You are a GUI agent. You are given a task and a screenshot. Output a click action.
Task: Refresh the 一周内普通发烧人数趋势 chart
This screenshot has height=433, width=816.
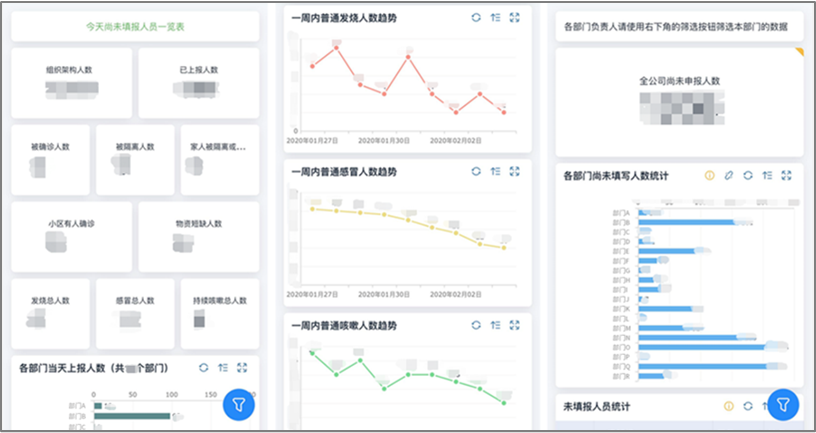click(476, 18)
